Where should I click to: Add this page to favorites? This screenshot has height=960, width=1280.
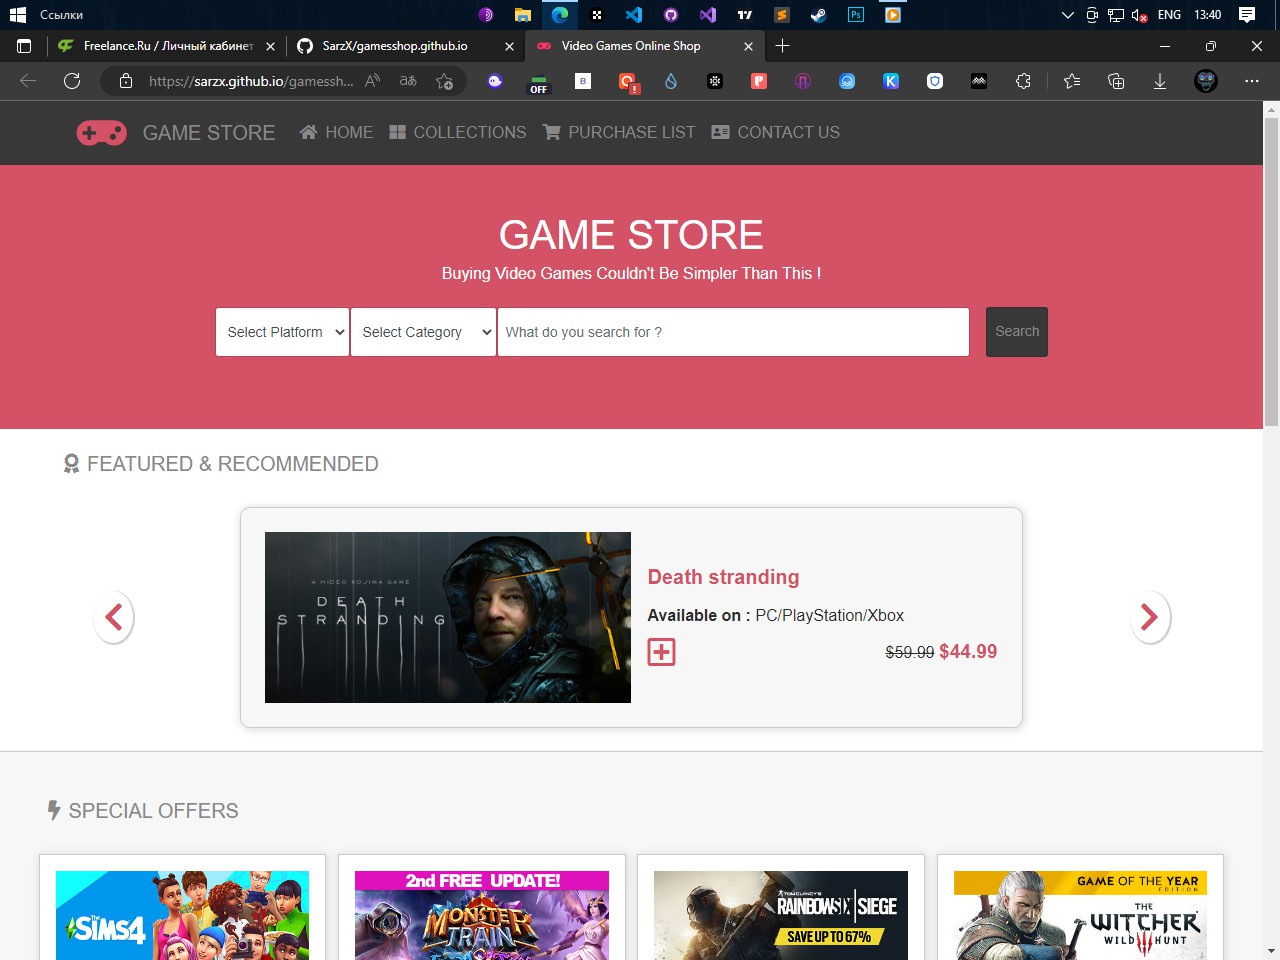(x=445, y=81)
